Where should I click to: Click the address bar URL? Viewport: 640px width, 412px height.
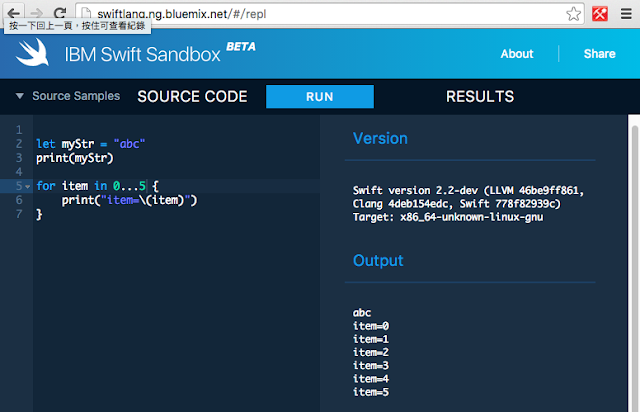tap(182, 14)
